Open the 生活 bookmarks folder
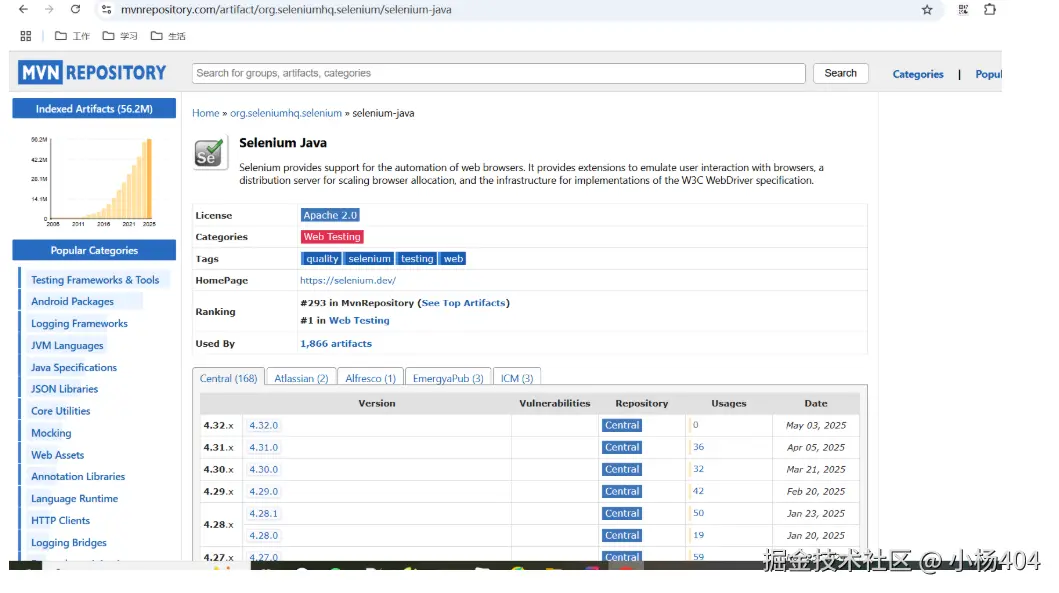This screenshot has height=593, width=1059. pos(167,36)
